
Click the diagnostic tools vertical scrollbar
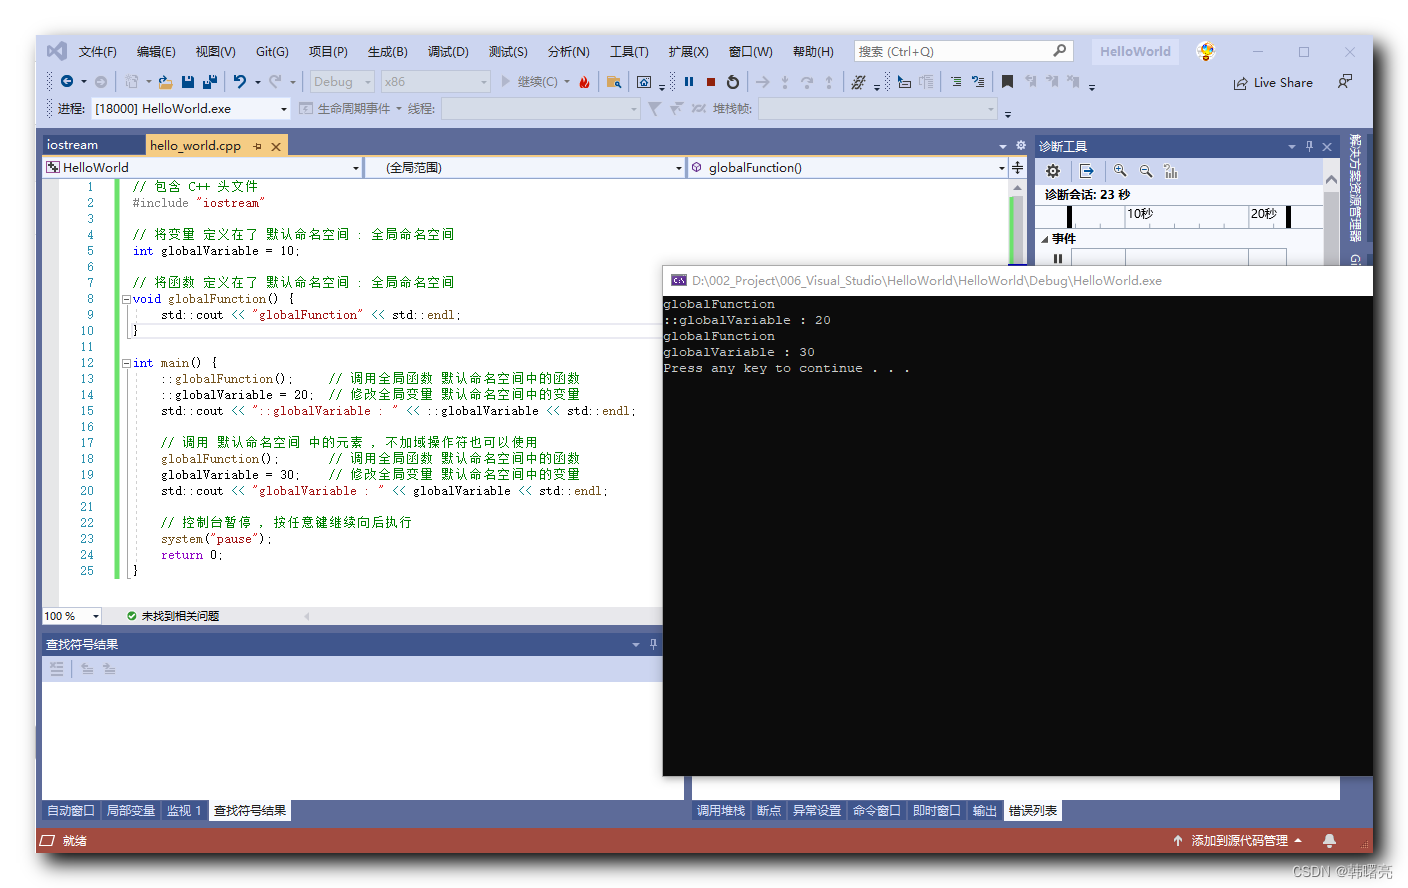pos(1331,220)
